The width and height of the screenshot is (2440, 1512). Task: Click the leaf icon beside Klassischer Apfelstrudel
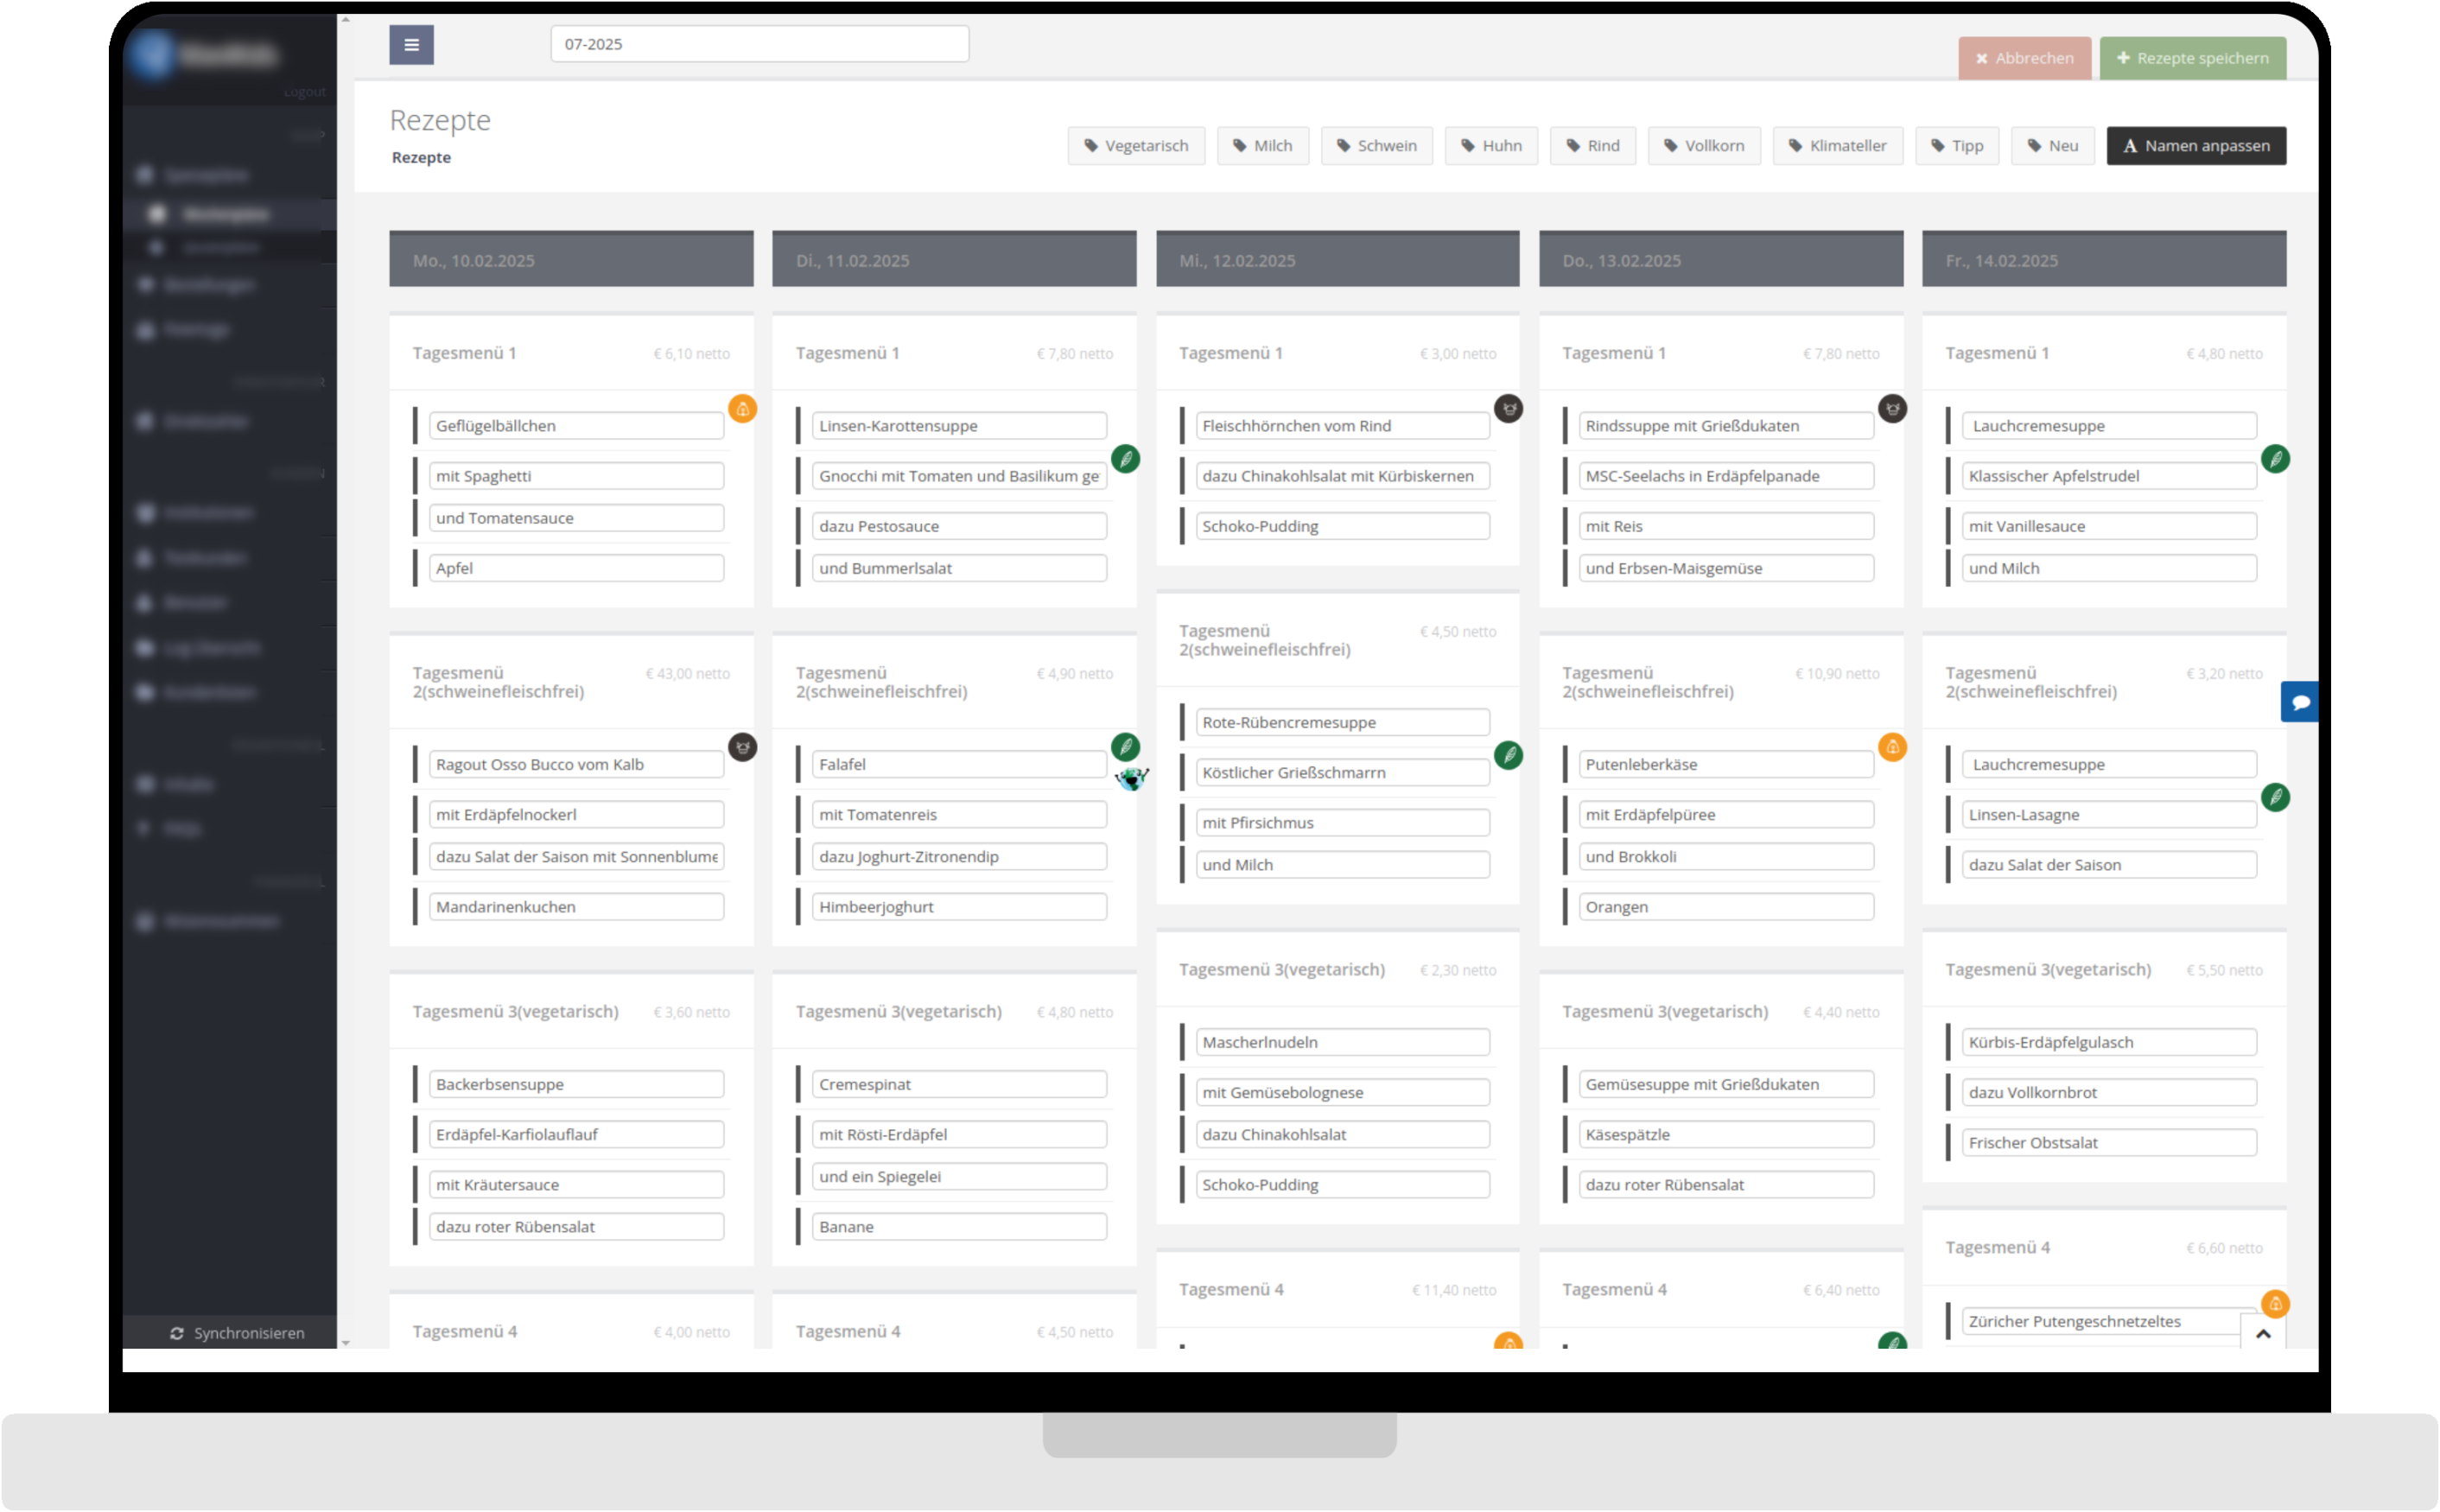click(x=2277, y=459)
